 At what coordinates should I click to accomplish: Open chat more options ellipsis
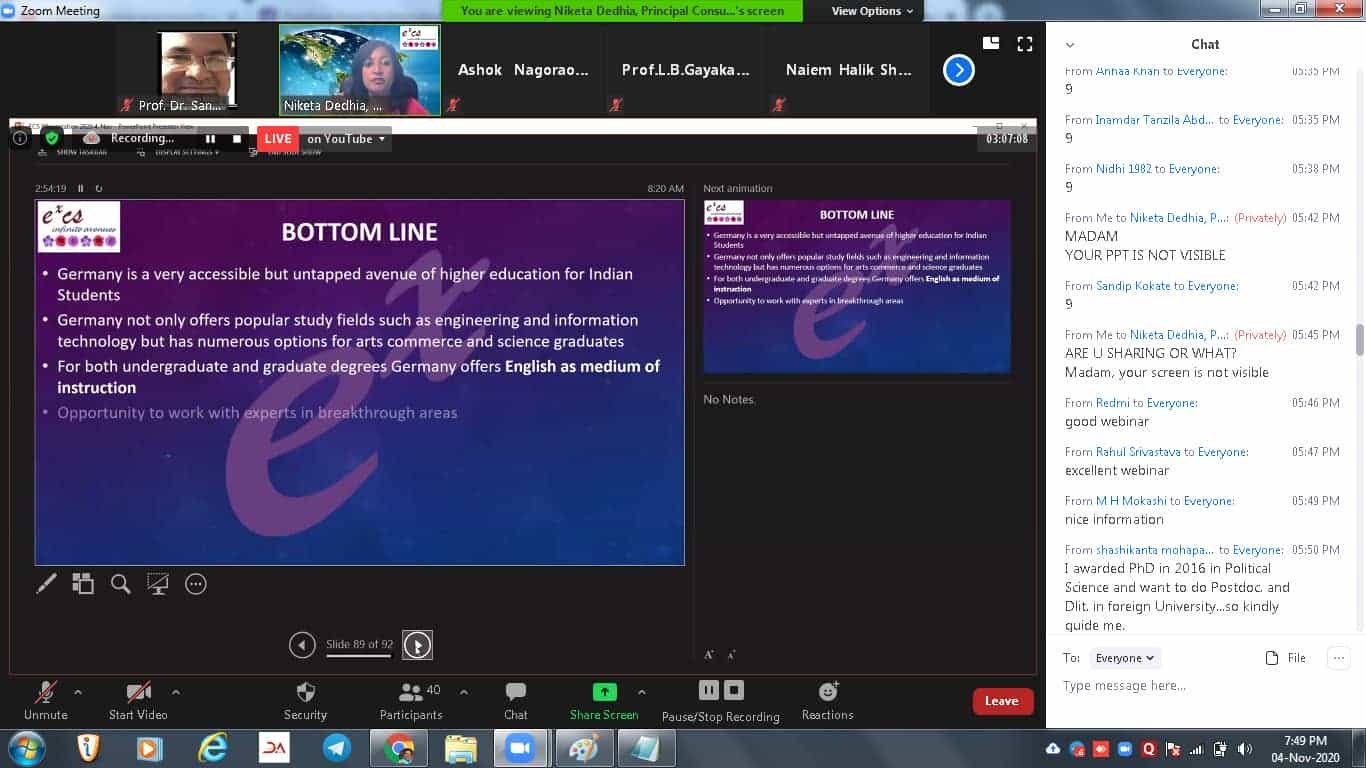click(1338, 658)
